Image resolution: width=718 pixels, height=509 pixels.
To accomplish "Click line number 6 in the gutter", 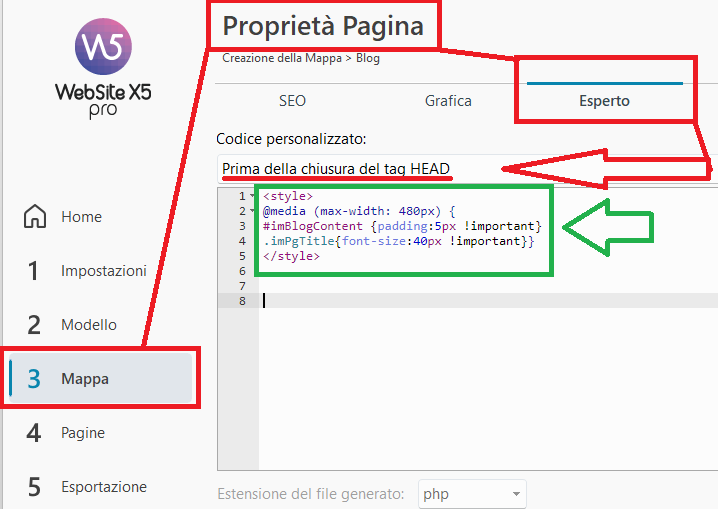I will [241, 271].
